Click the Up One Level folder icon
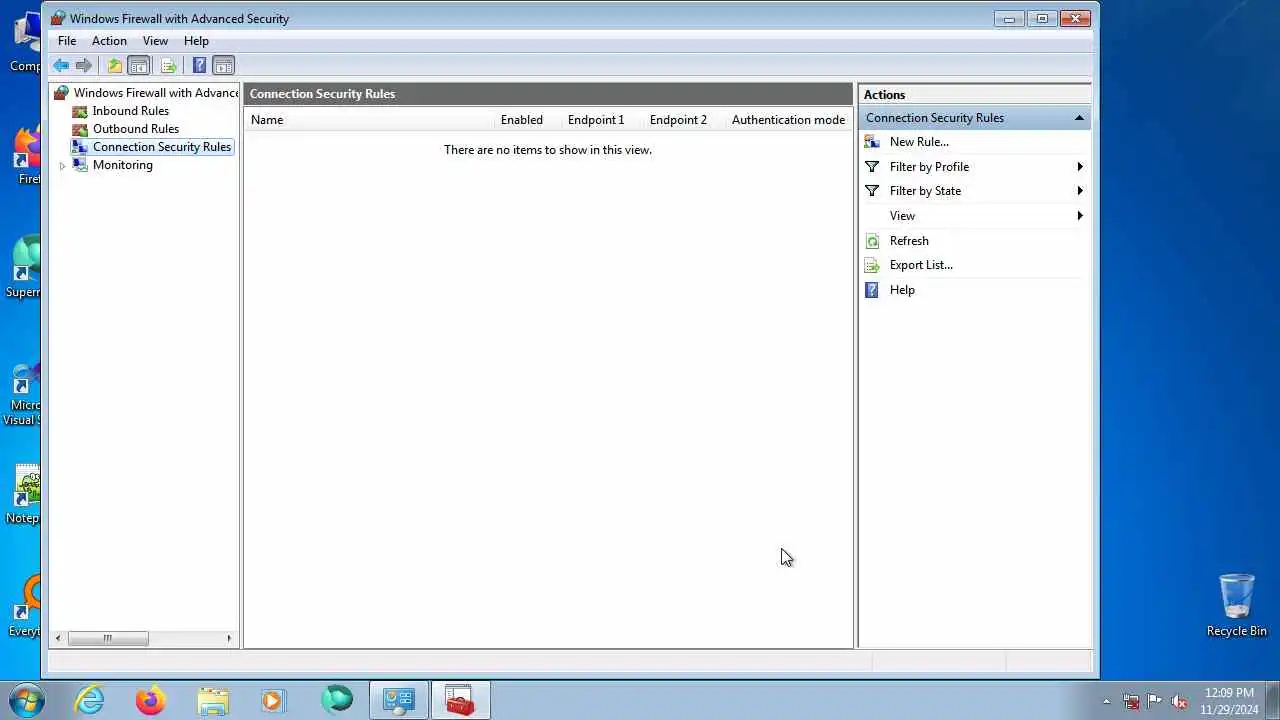This screenshot has width=1280, height=720. [x=114, y=66]
